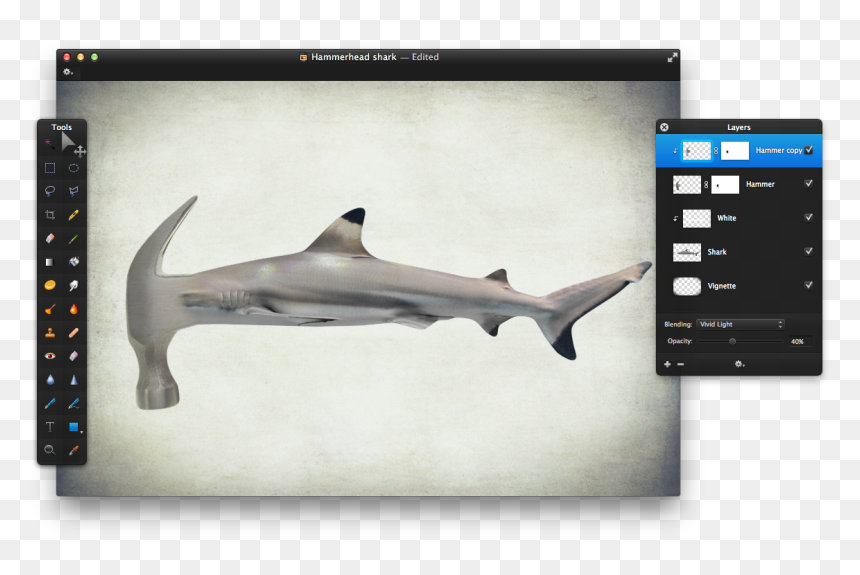Choose the Elliptical Marquee tool
860x575 pixels.
tap(73, 168)
